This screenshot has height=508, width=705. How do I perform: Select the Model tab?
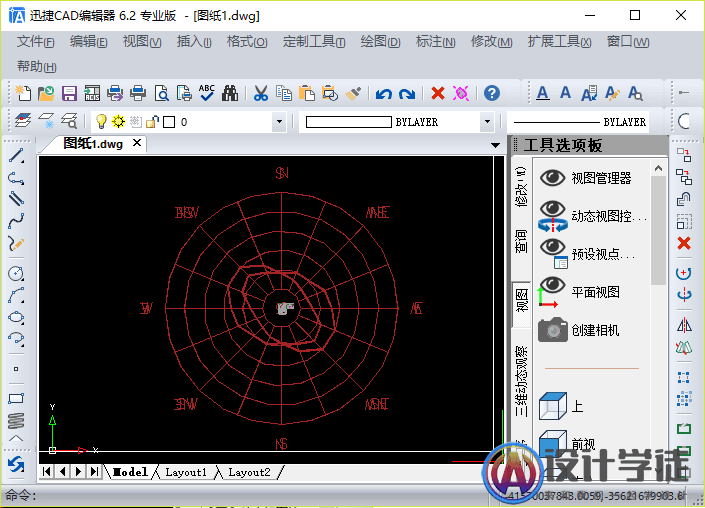point(130,472)
